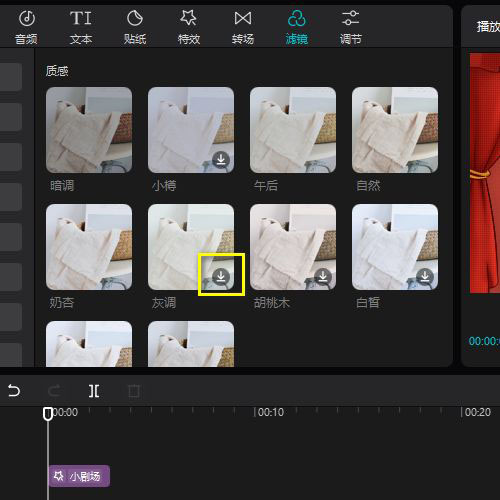This screenshot has width=500, height=500.
Task: Open the 调节 adjustments tab
Action: pos(350,27)
